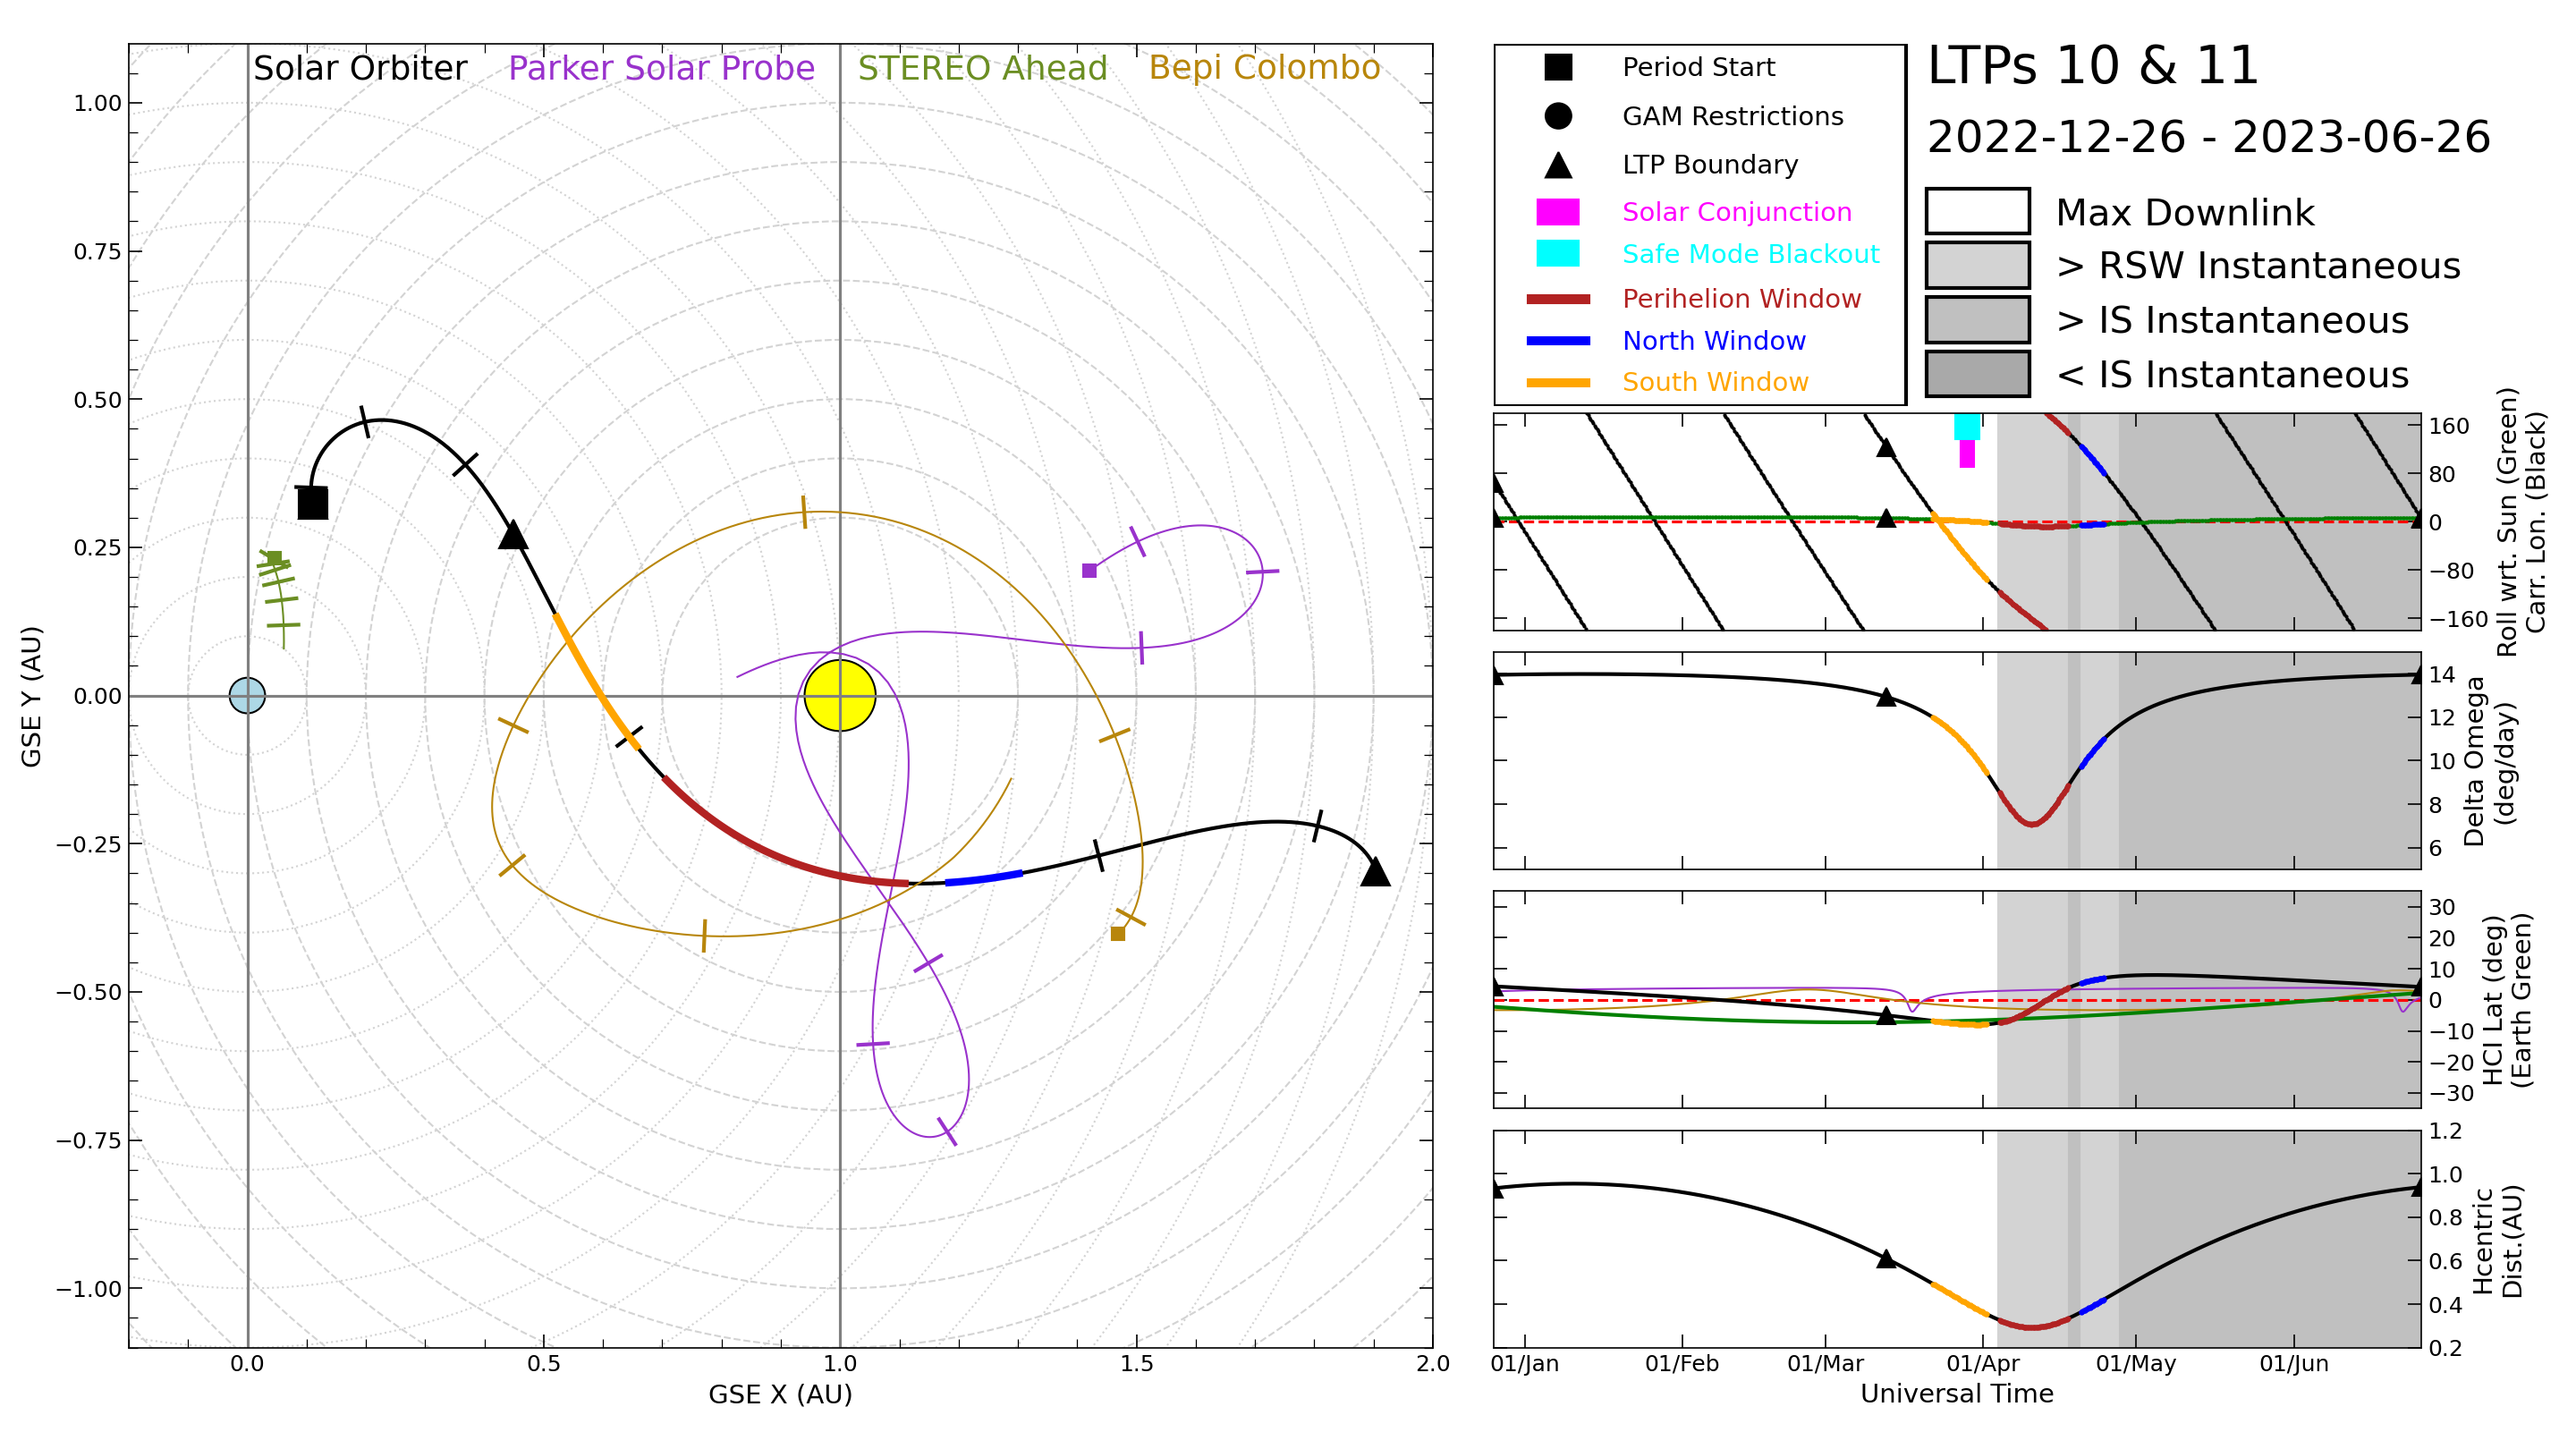
Task: Click the '01/May' time tick label
Action: click(2136, 1363)
